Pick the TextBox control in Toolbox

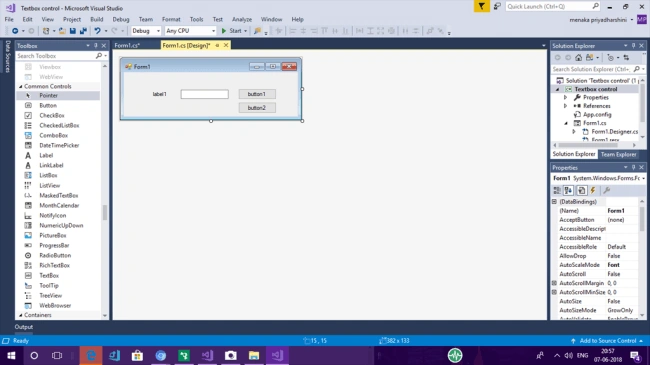click(x=49, y=275)
